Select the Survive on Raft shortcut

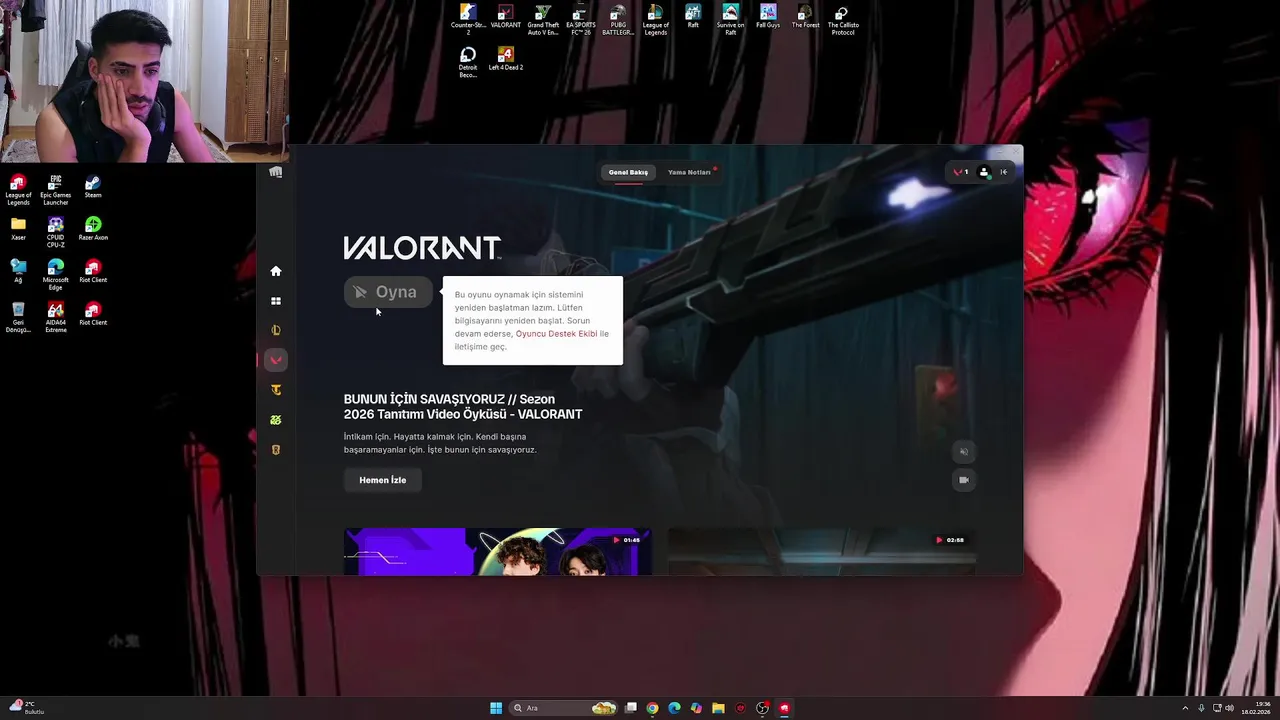[731, 20]
